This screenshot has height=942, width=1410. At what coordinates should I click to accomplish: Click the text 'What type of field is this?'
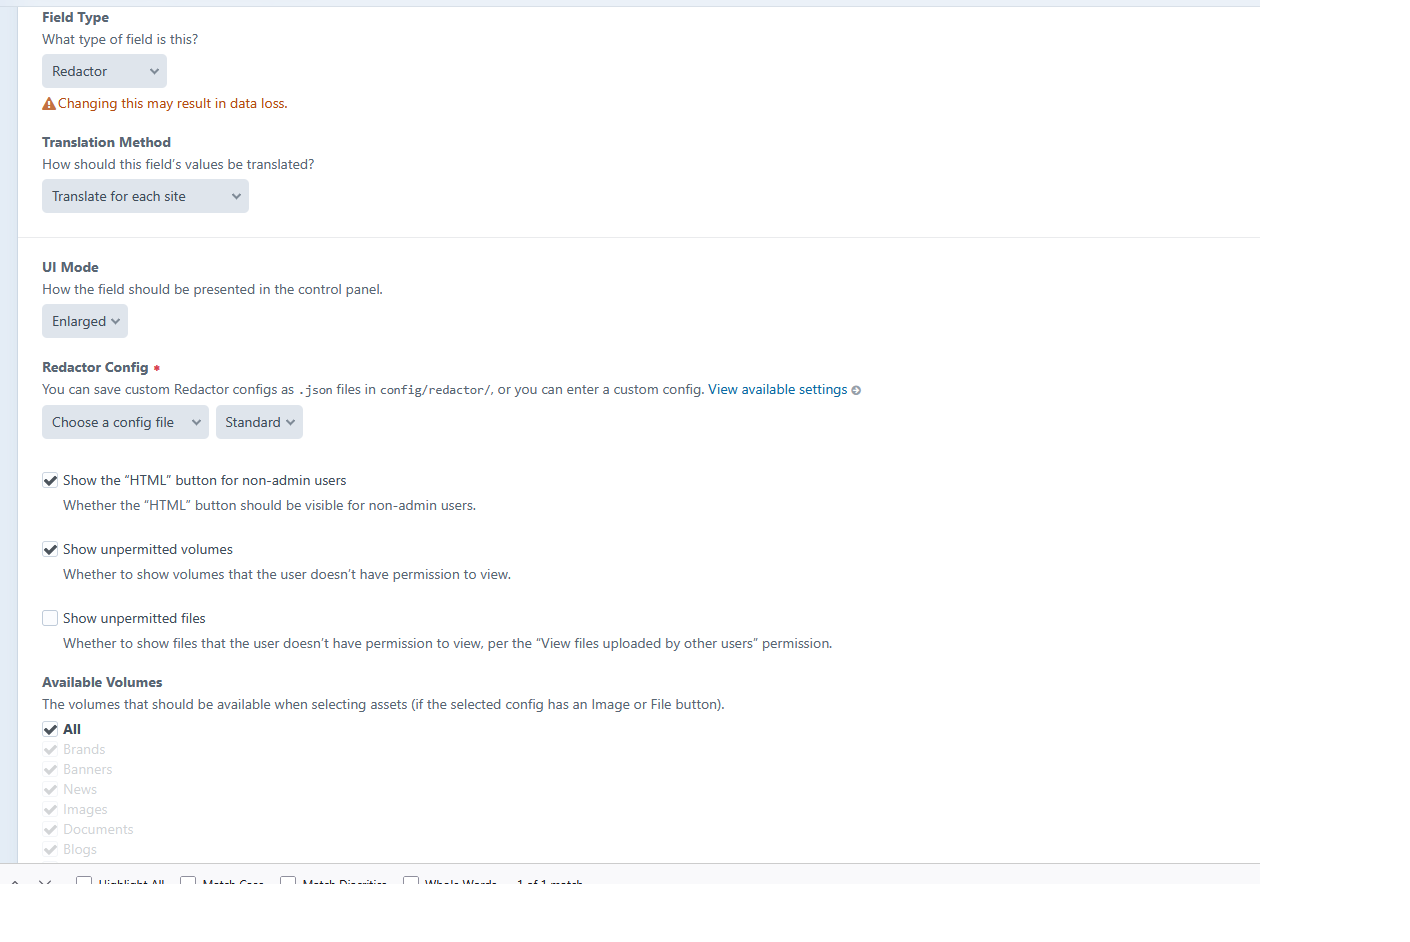pyautogui.click(x=120, y=40)
